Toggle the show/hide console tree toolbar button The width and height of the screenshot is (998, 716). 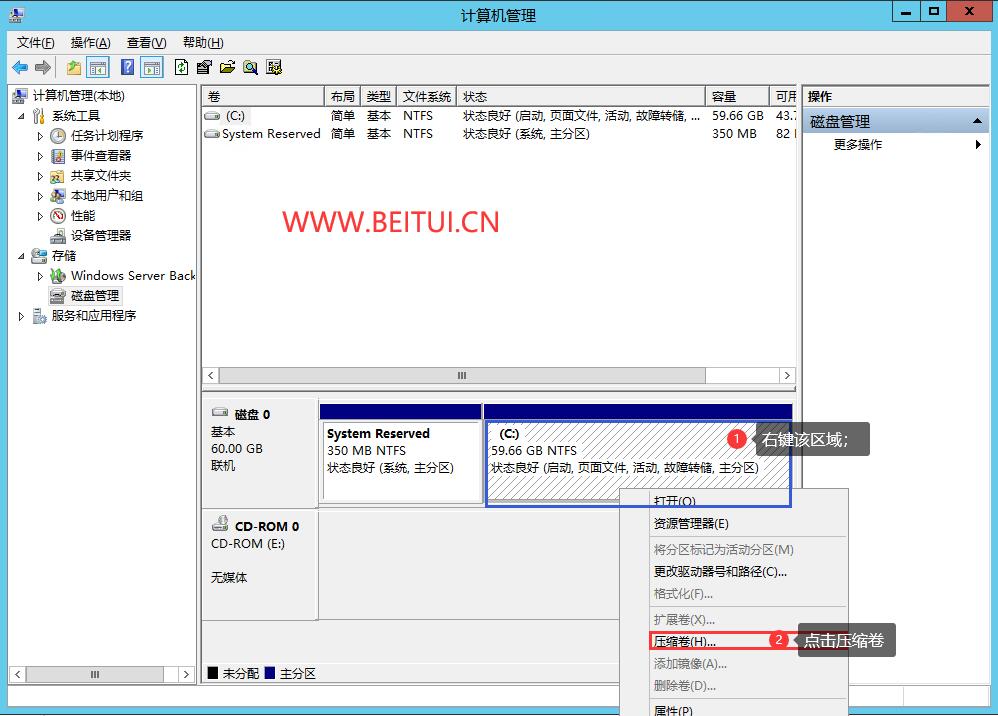[x=98, y=67]
